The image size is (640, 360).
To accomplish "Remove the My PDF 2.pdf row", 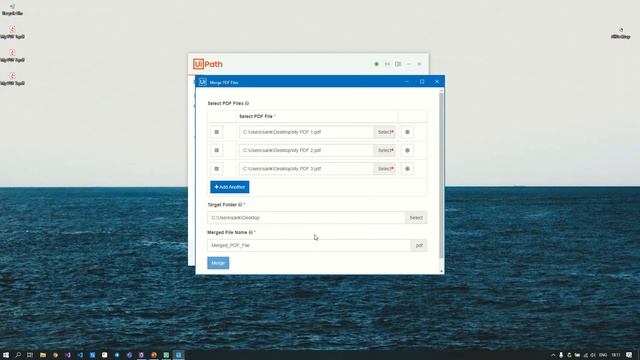I will 407,150.
